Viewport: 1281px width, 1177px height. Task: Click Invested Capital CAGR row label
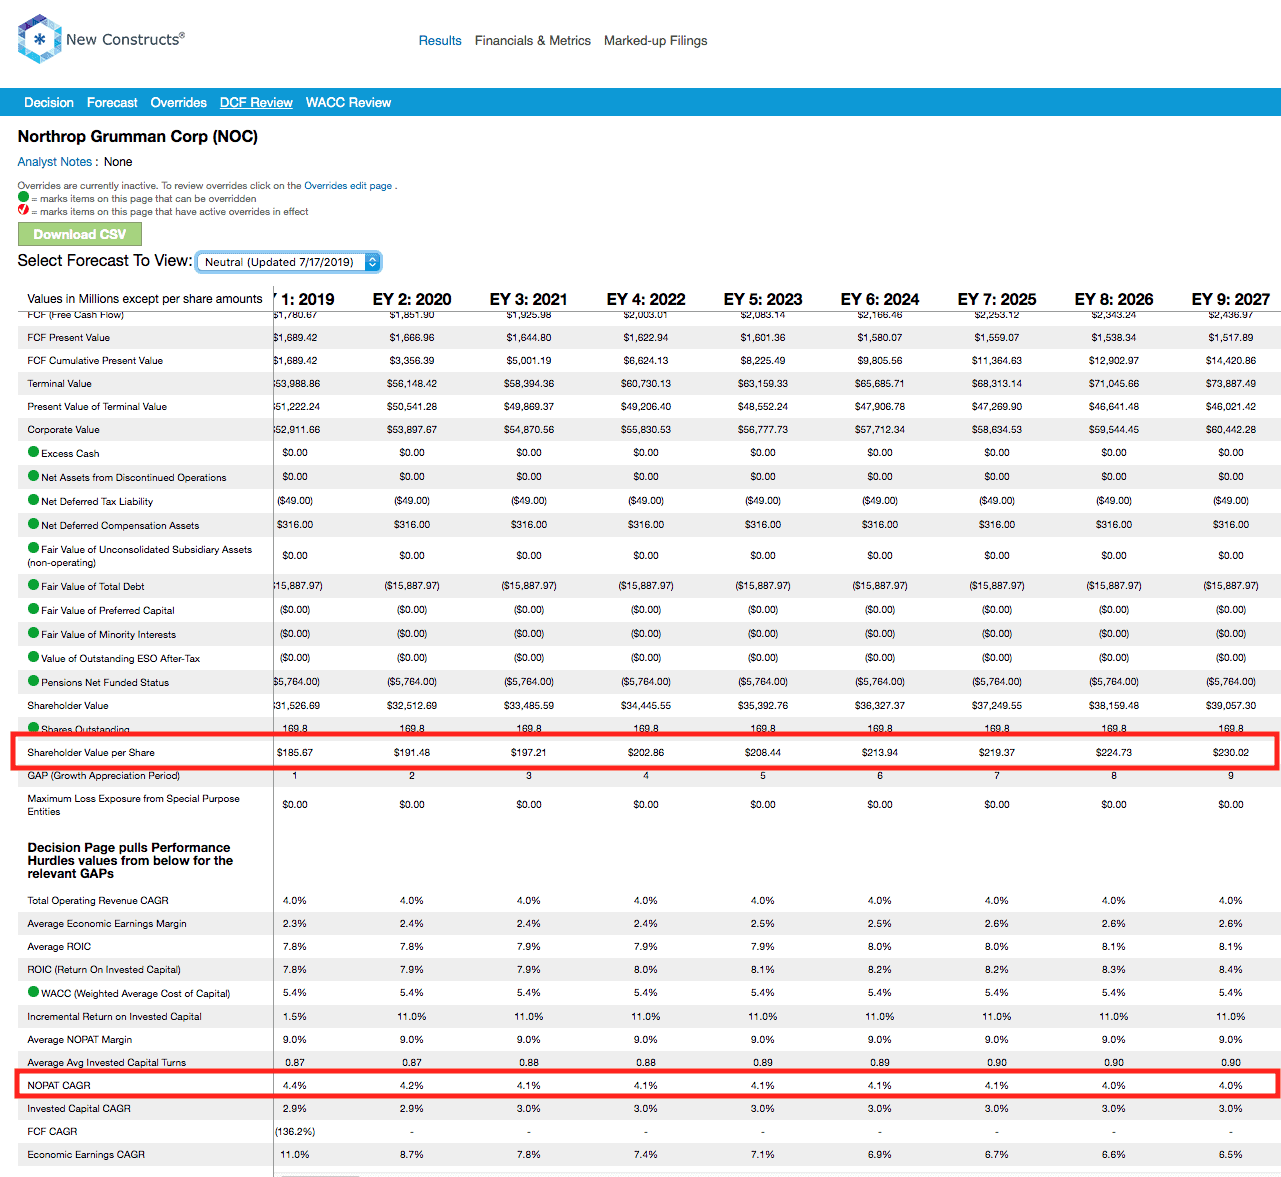point(79,1109)
